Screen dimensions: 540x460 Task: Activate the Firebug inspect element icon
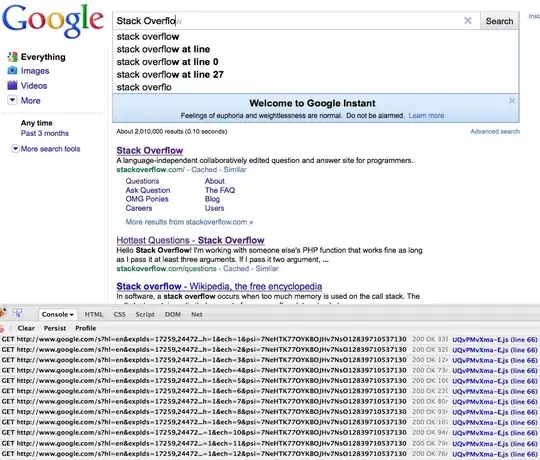[17, 313]
